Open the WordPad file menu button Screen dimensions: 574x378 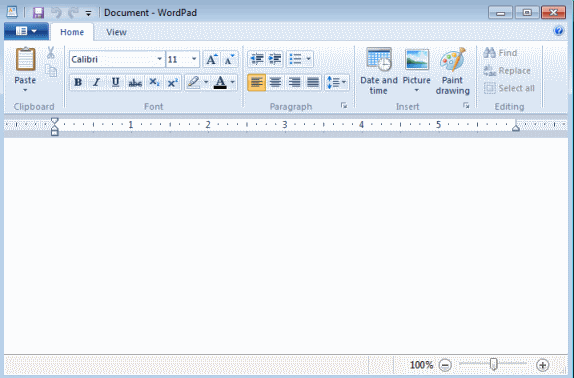[26, 31]
